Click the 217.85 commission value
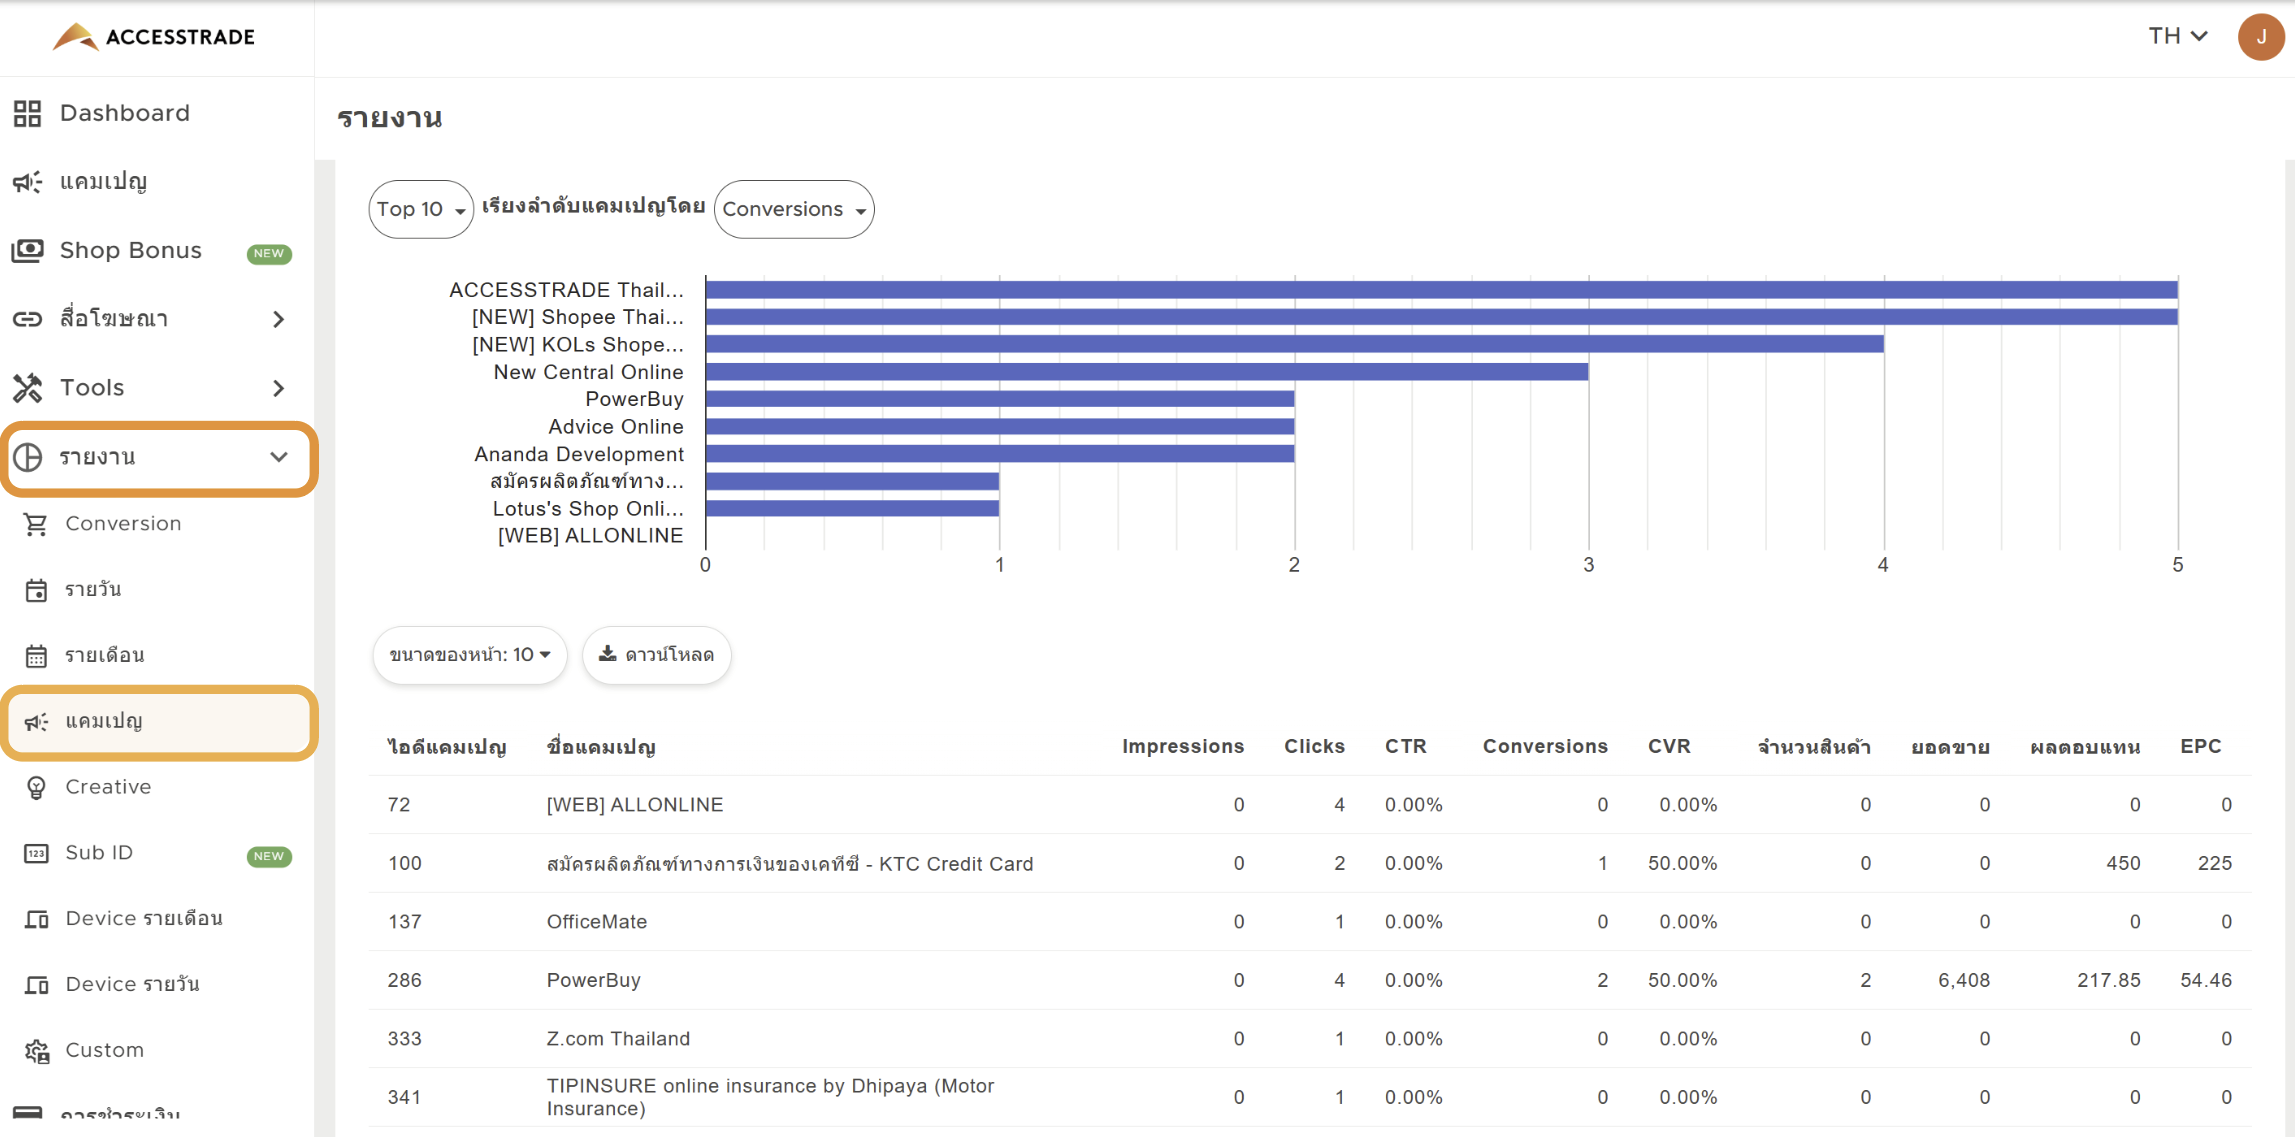Image resolution: width=2295 pixels, height=1137 pixels. [2108, 980]
